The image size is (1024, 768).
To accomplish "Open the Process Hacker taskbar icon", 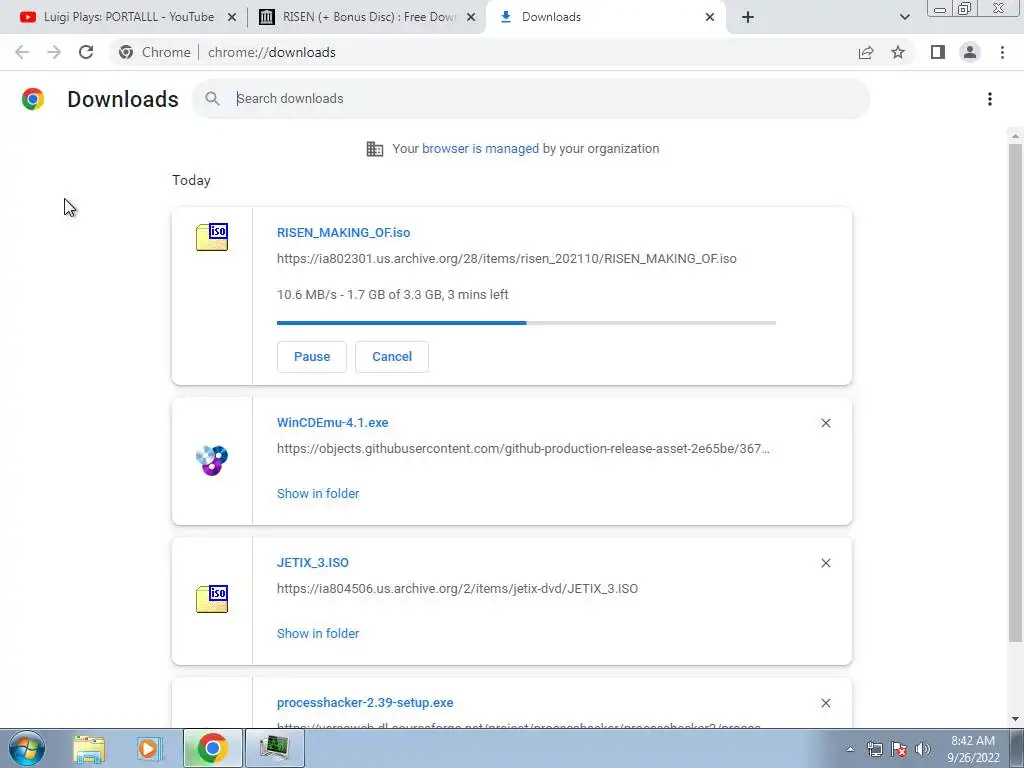I will pyautogui.click(x=274, y=748).
